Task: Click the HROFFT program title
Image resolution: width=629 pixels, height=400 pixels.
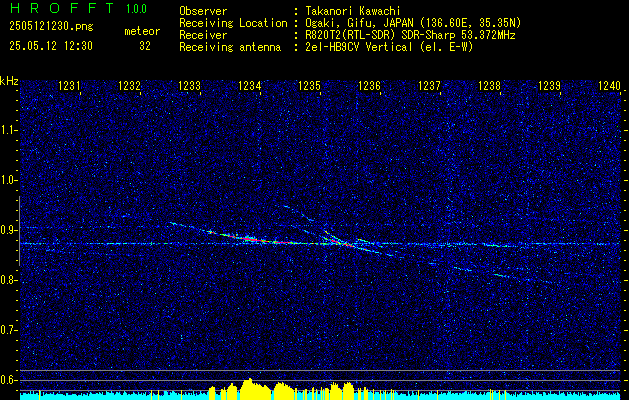Action: pyautogui.click(x=61, y=8)
